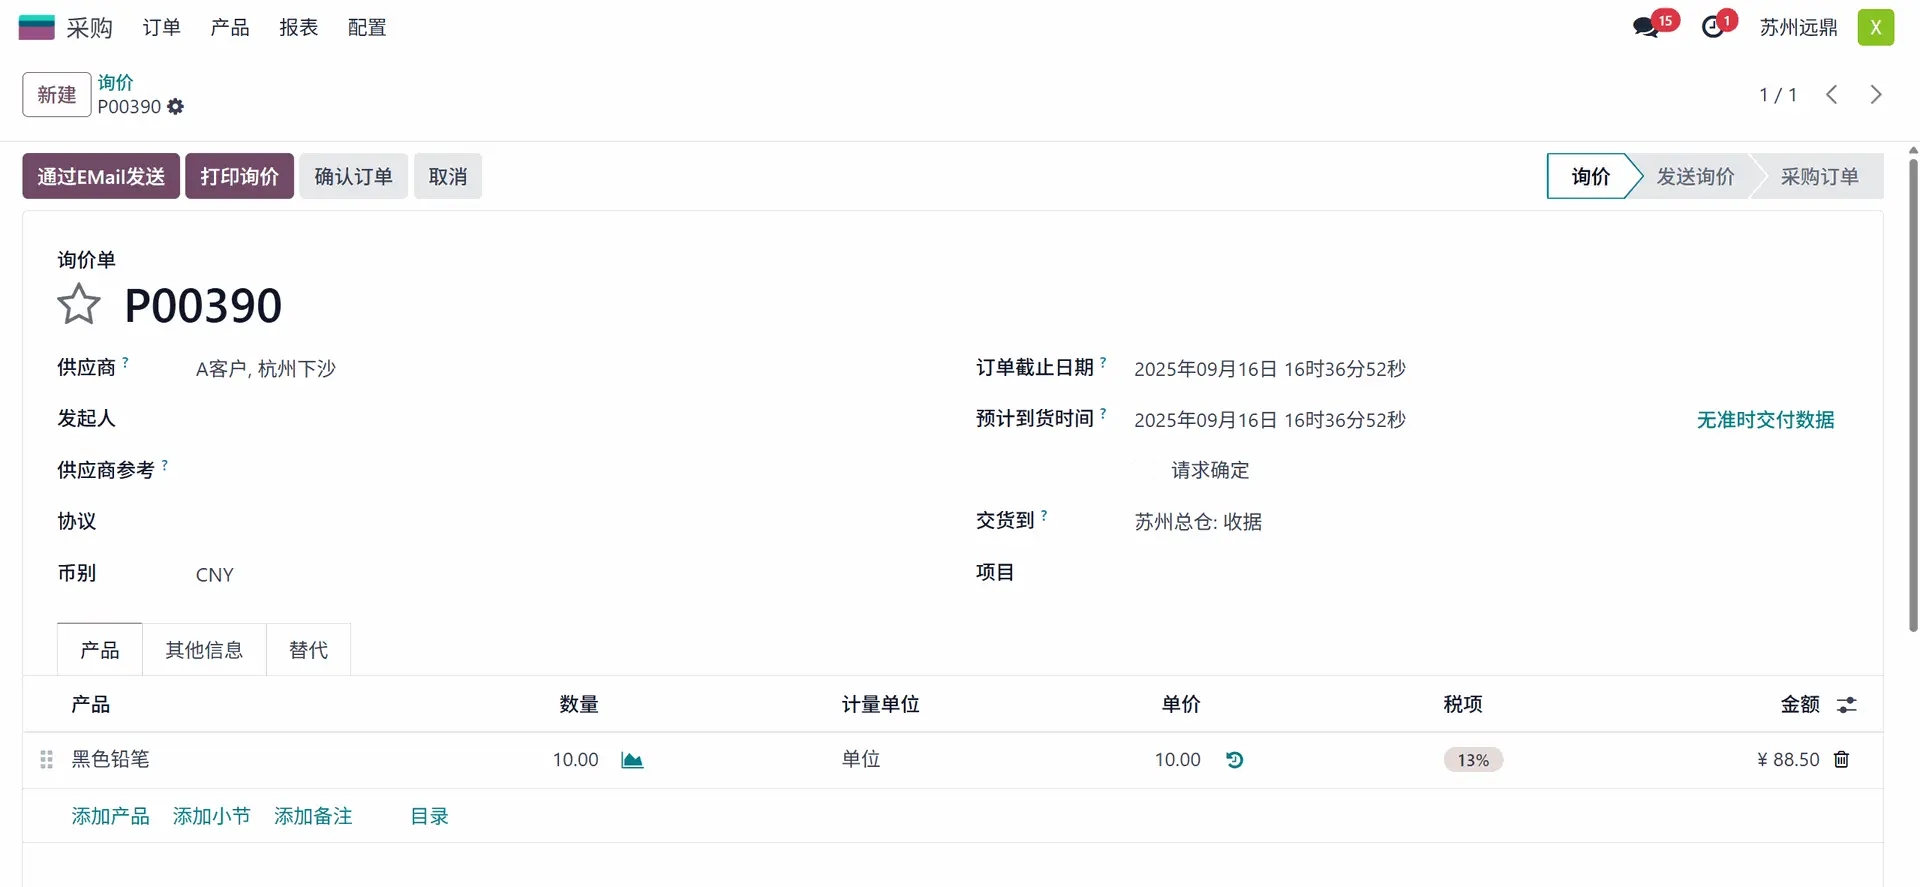Screen dimensions: 1920x887
Task: Toggle the favorite star for P00390
Action: (79, 305)
